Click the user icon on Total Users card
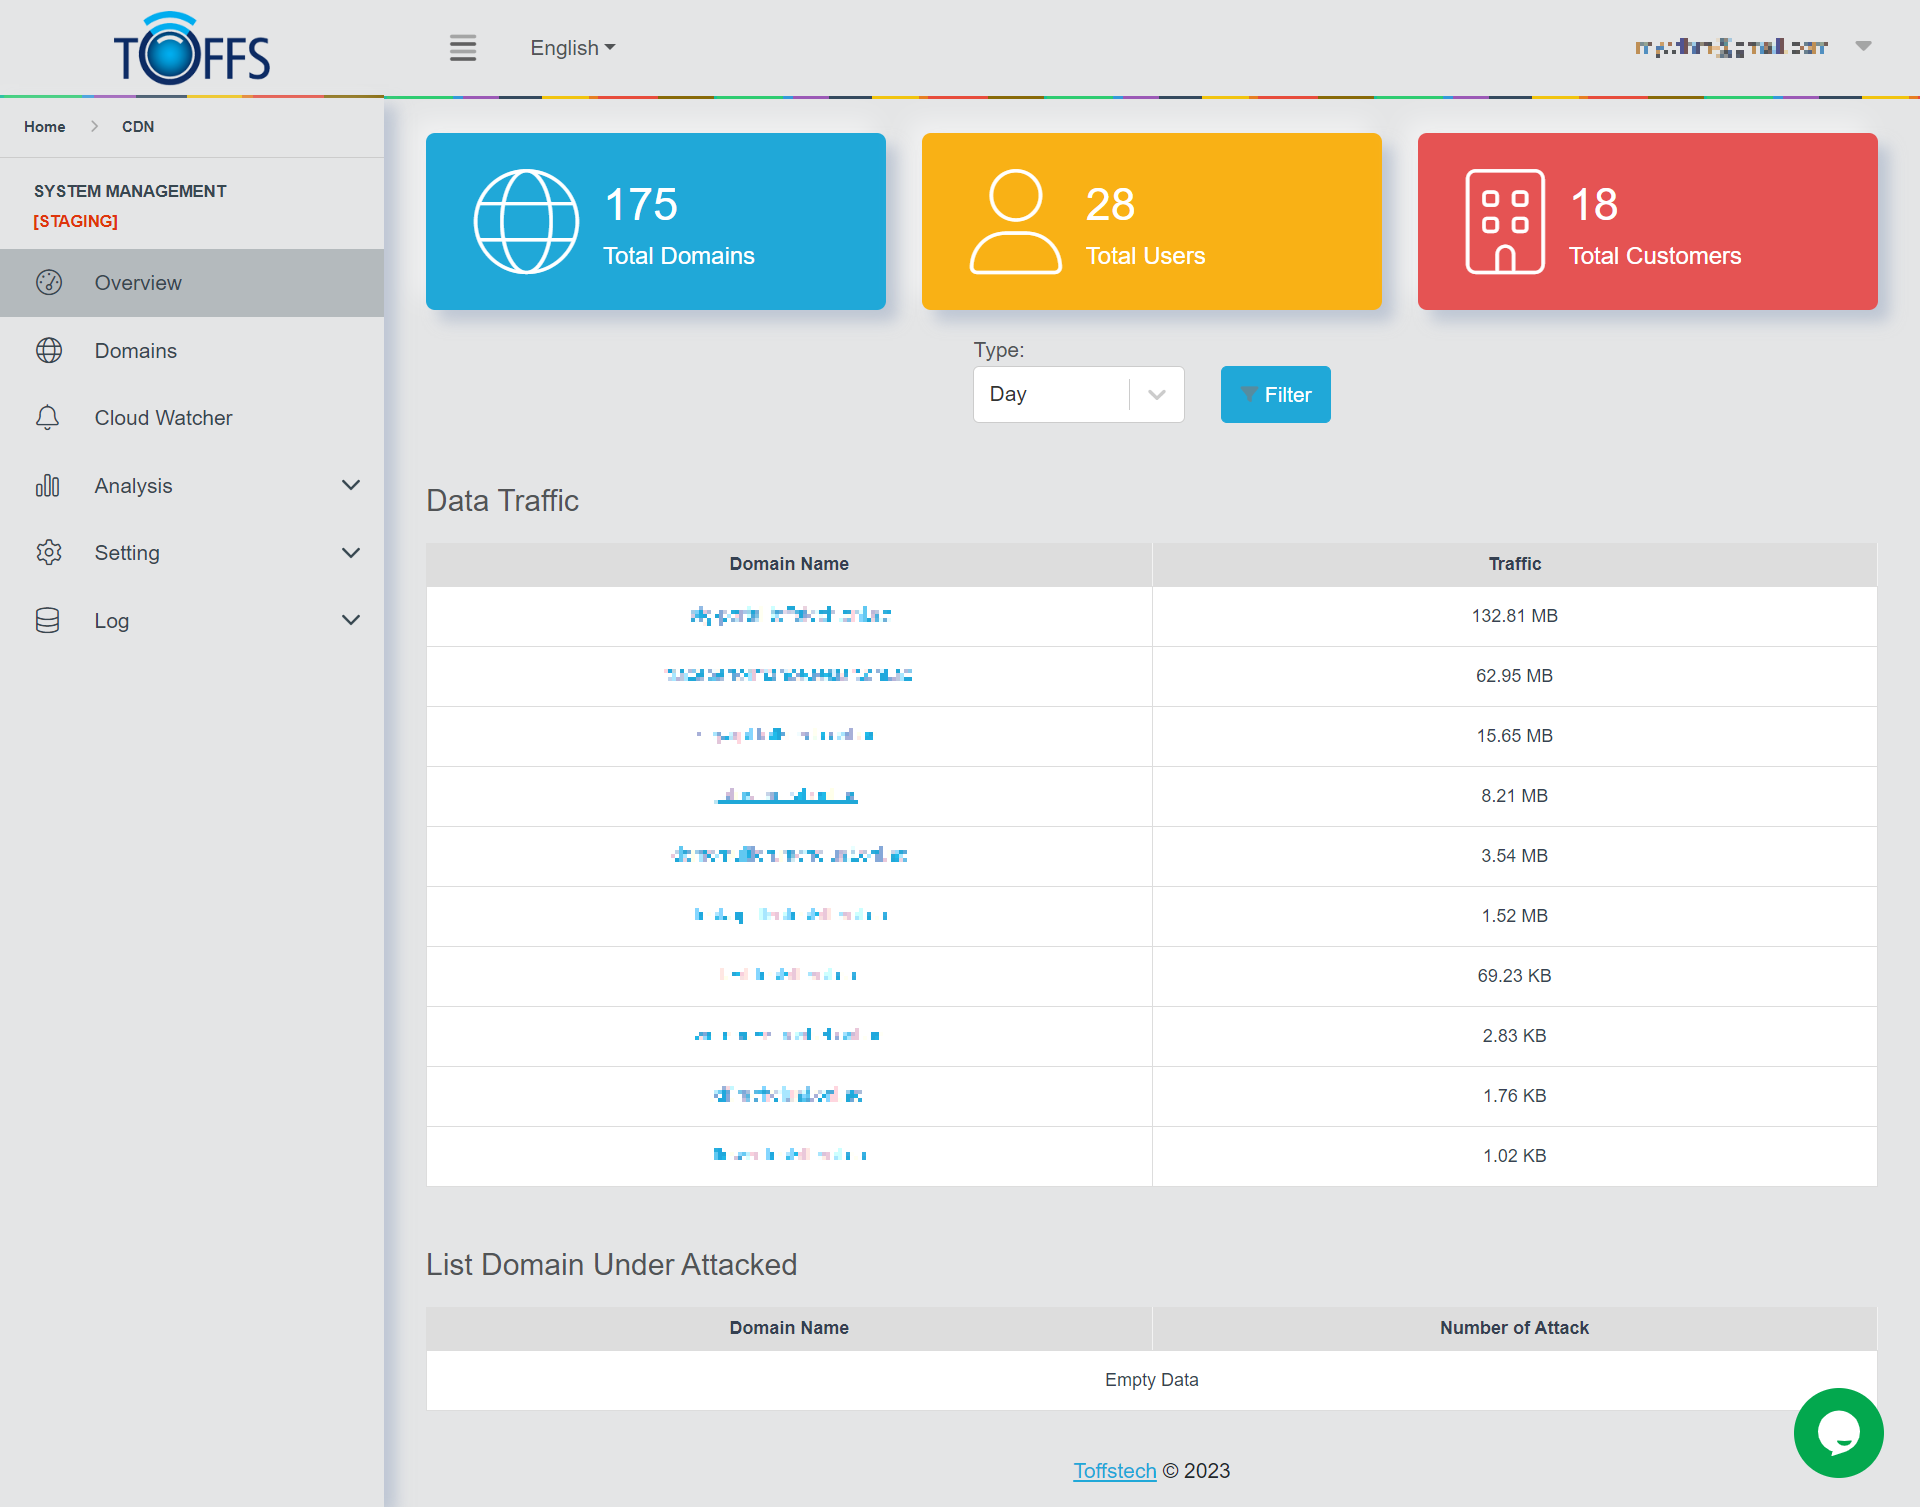This screenshot has width=1920, height=1507. click(1015, 221)
